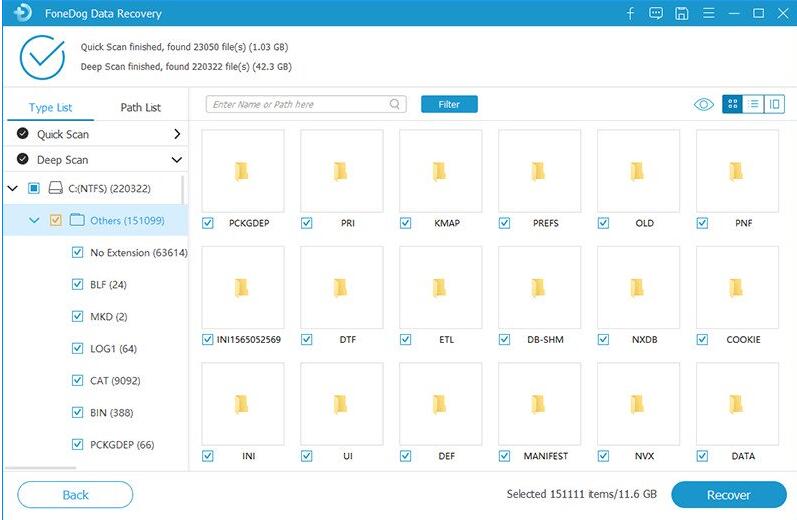Select LOG1 (64) in type tree
Image resolution: width=797 pixels, height=520 pixels.
[113, 348]
